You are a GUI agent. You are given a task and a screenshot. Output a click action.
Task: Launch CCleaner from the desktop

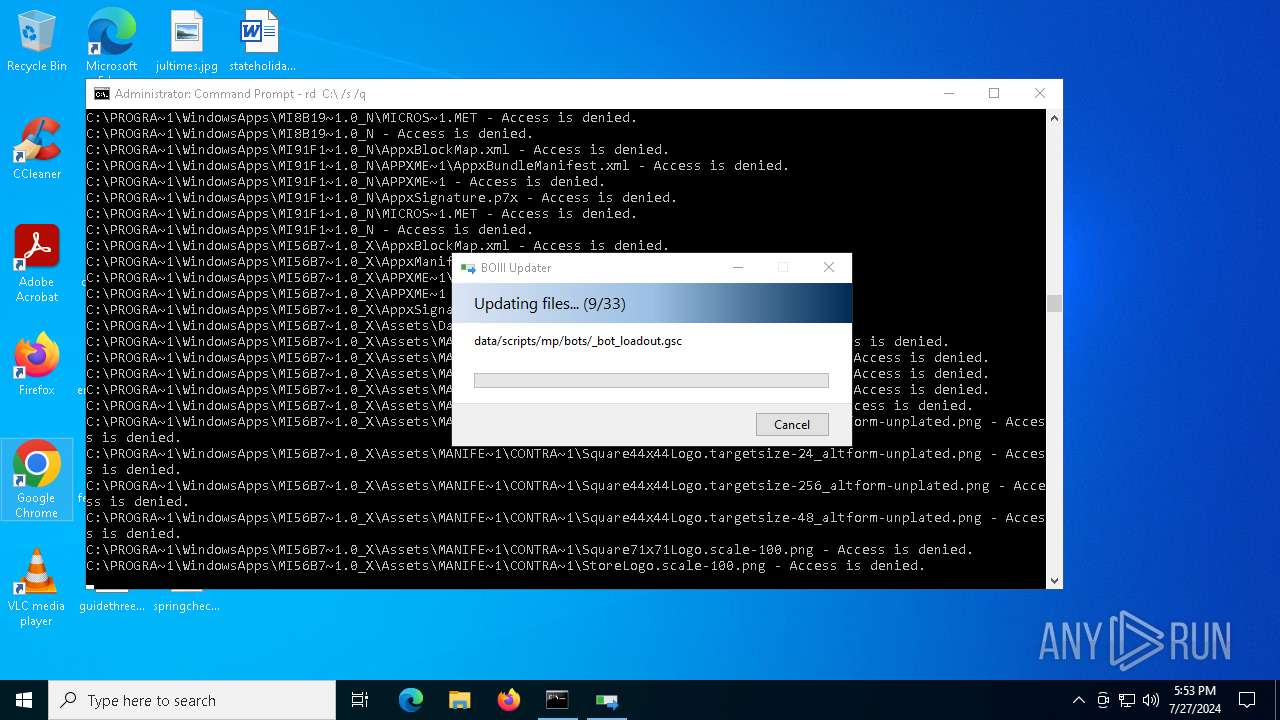(37, 150)
